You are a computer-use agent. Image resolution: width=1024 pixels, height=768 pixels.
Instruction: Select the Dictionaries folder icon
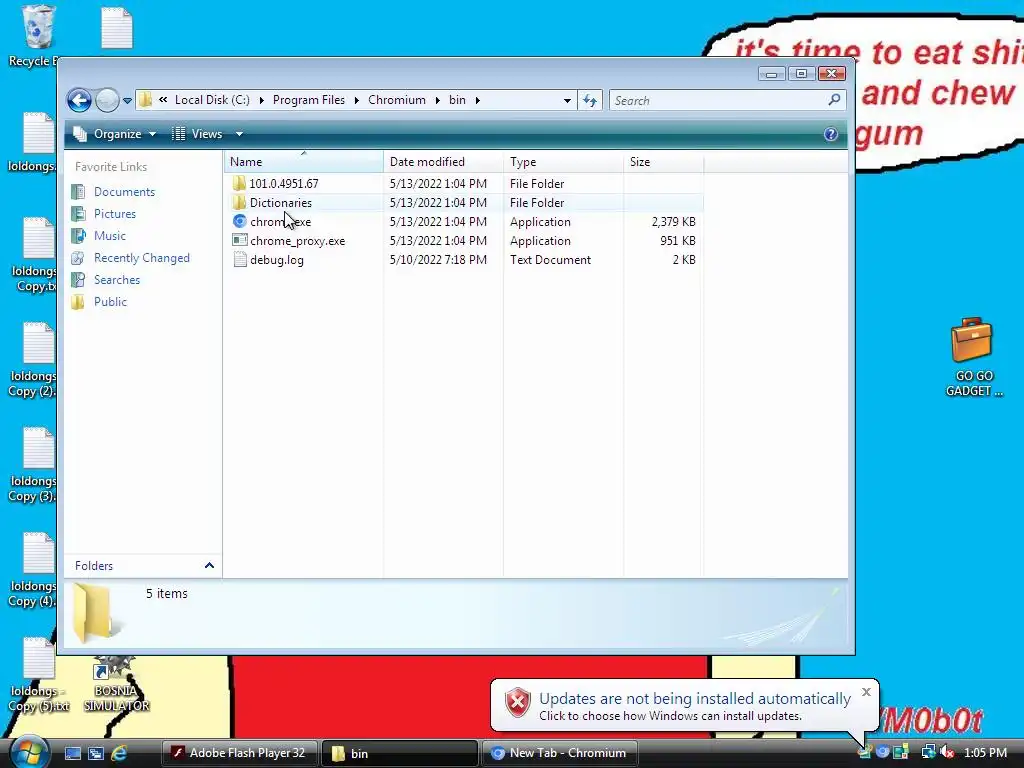tap(239, 202)
